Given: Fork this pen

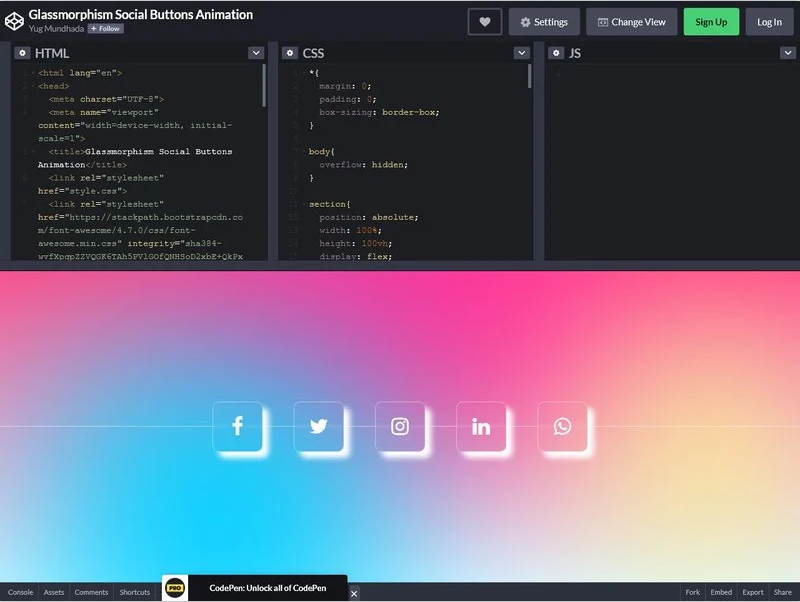Looking at the screenshot, I should 692,592.
